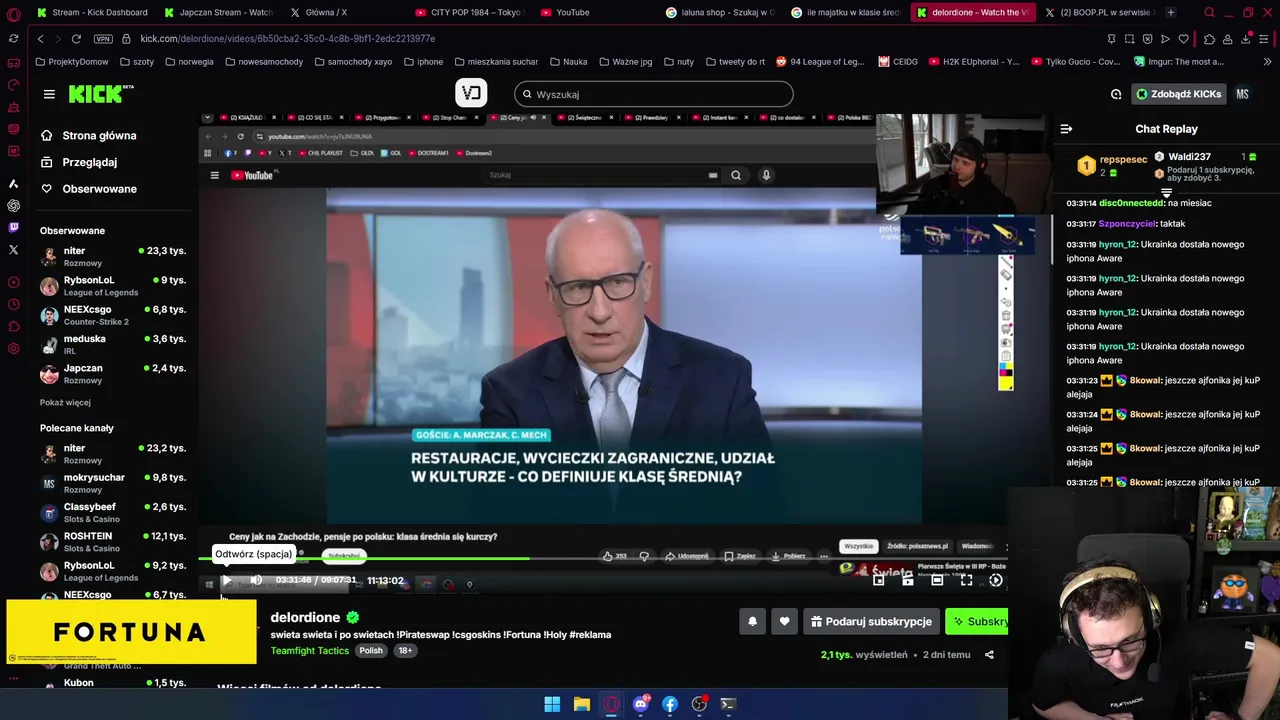
Task: Switch to Stream - Kick Dashboard tab
Action: click(92, 12)
